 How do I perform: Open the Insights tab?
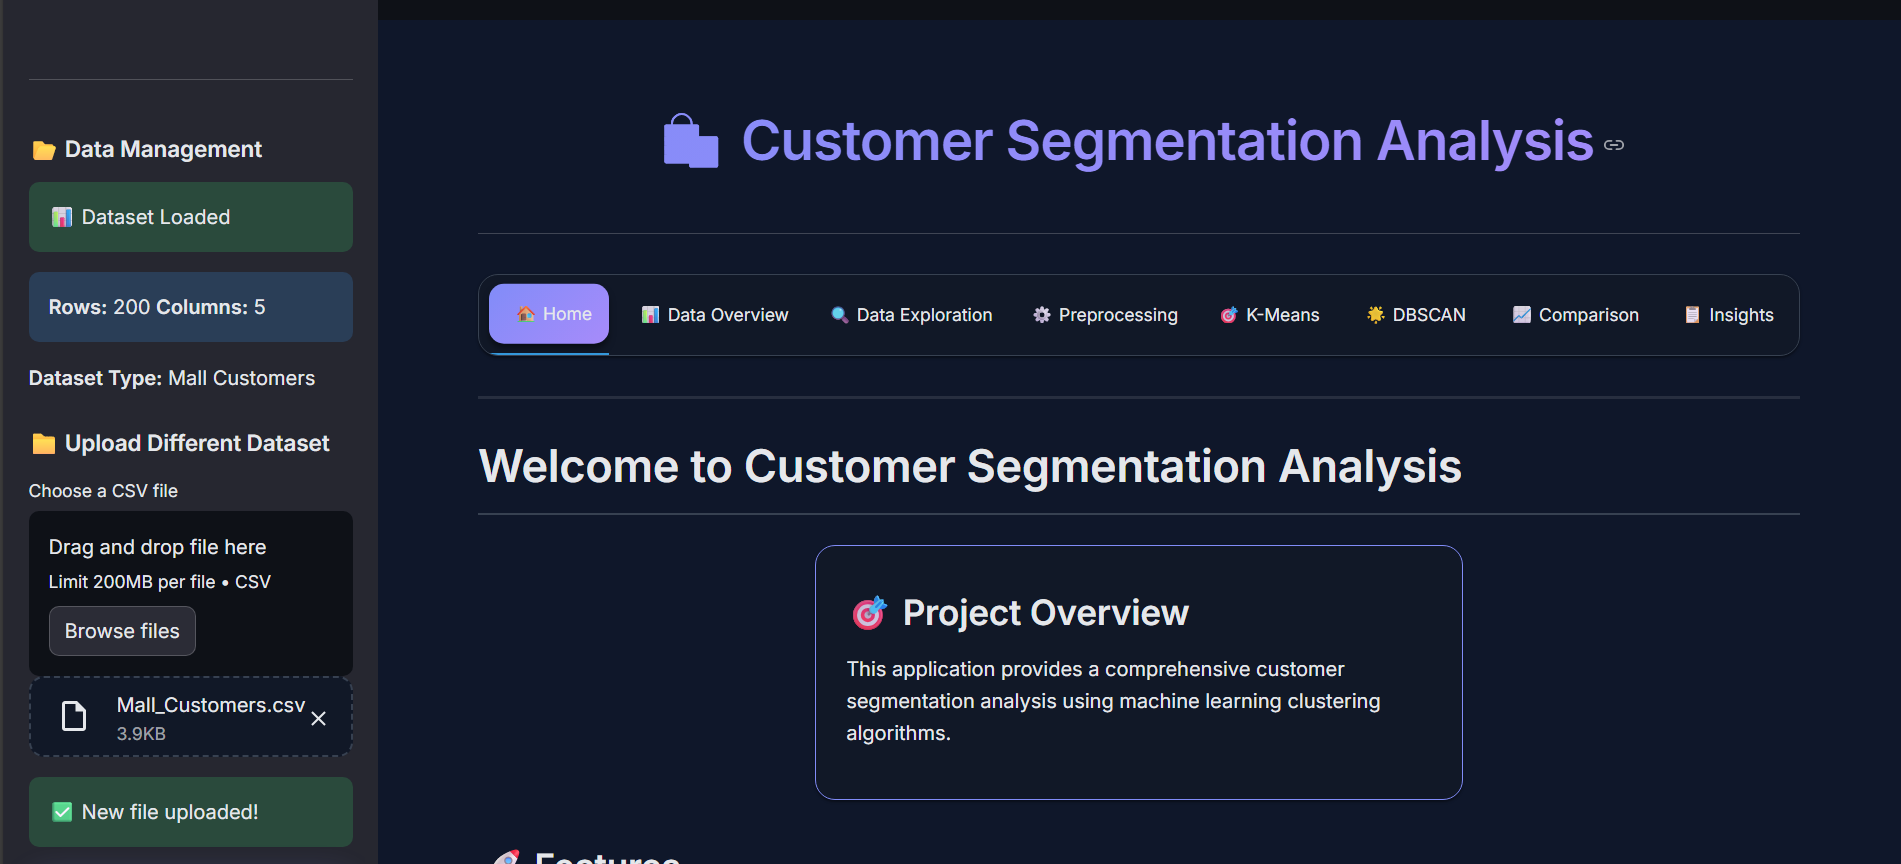1729,315
